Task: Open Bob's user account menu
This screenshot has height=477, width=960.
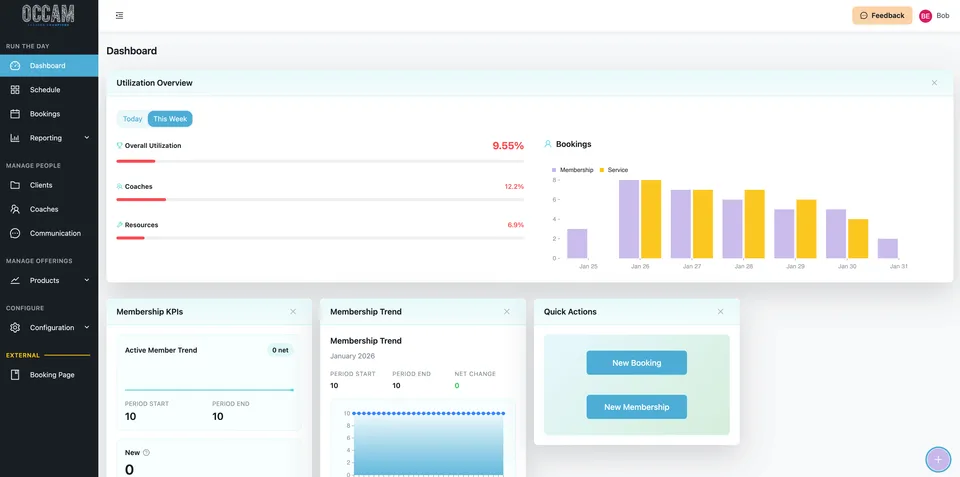Action: [934, 16]
